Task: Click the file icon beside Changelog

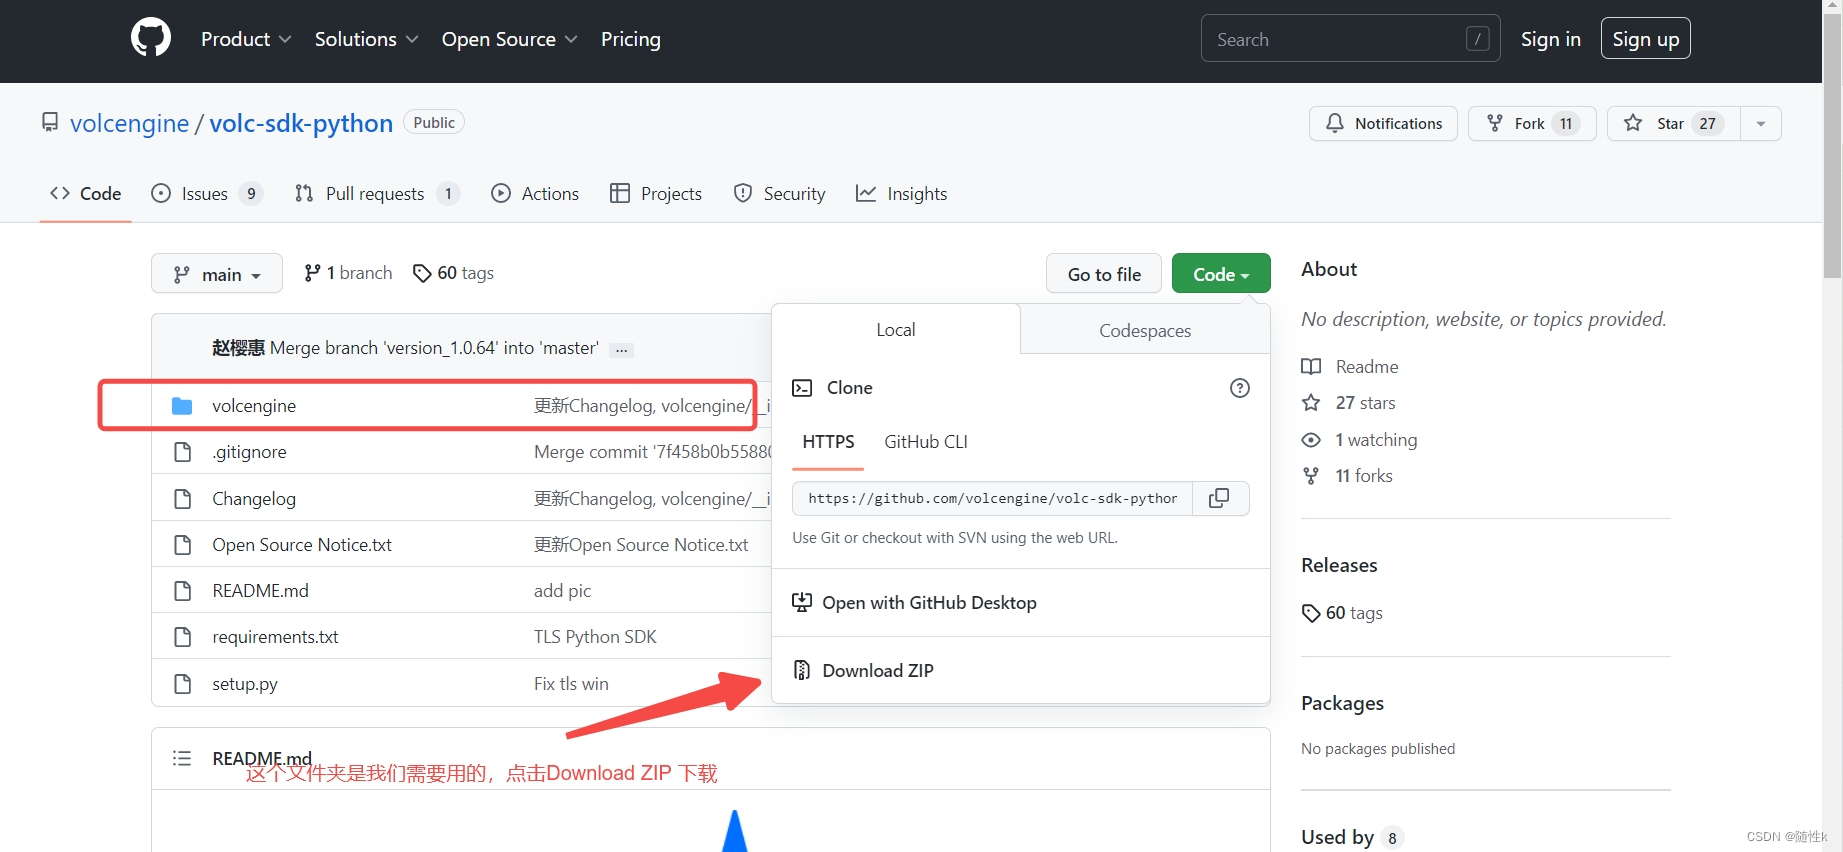Action: tap(182, 498)
